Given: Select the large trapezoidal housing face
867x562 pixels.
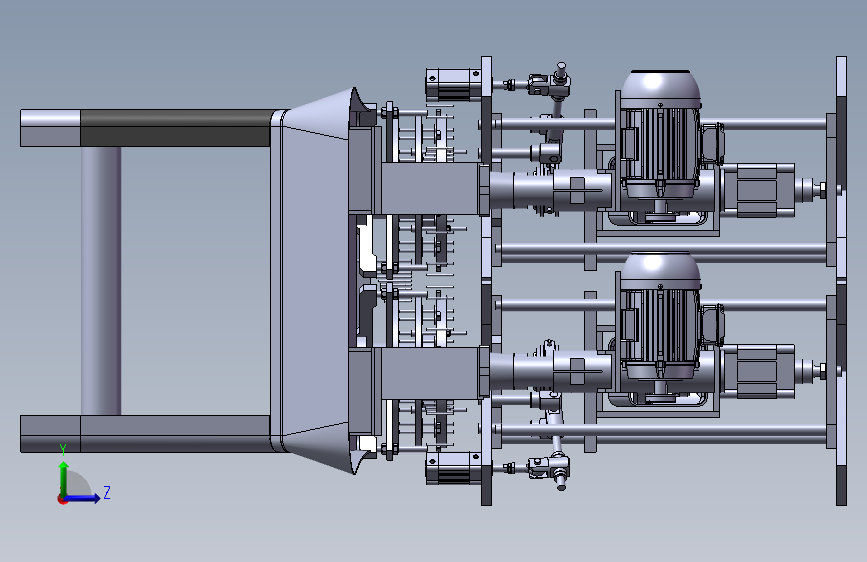Looking at the screenshot, I should click(x=315, y=281).
